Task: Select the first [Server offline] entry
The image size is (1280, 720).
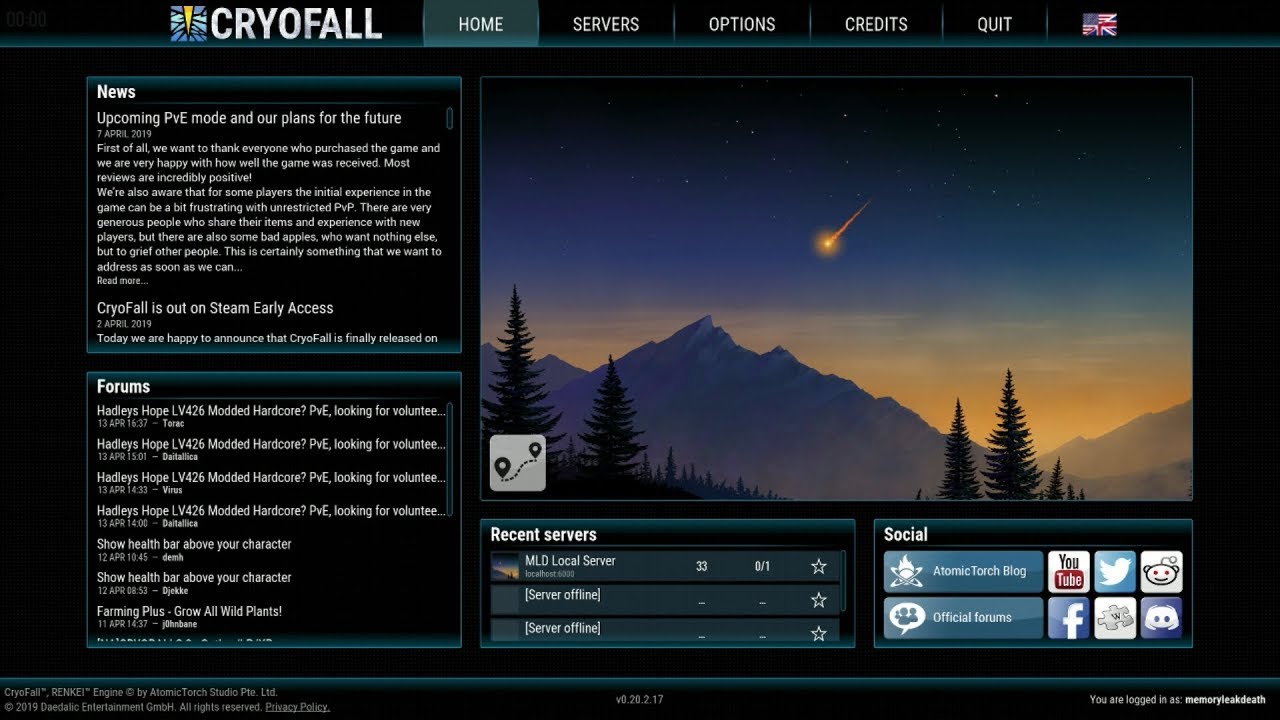Action: (x=665, y=600)
